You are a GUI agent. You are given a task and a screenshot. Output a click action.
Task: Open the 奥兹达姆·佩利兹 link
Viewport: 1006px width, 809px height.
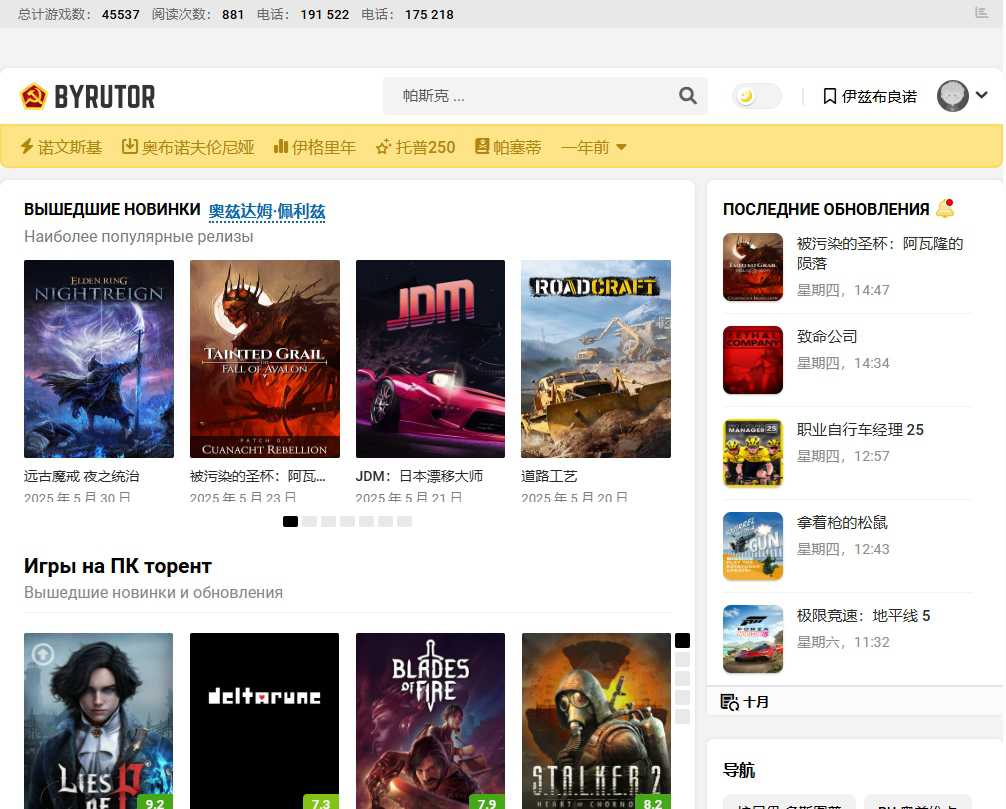[x=264, y=210]
